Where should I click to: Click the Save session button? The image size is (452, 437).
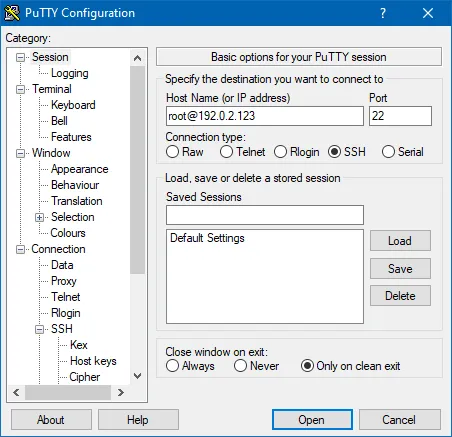click(400, 268)
